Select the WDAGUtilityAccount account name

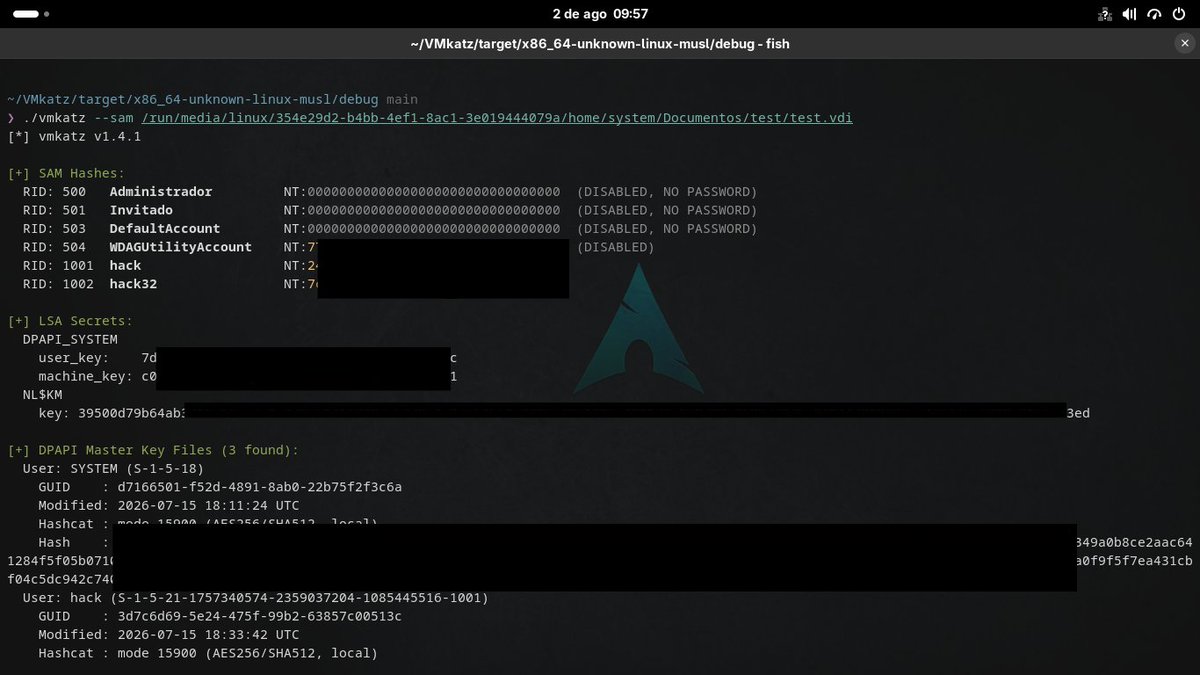[180, 247]
